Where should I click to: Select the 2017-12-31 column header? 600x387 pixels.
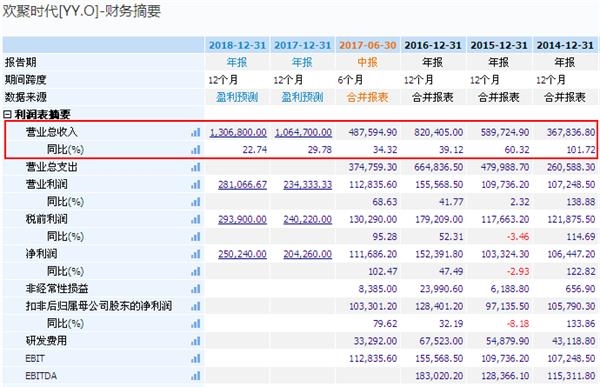point(302,45)
